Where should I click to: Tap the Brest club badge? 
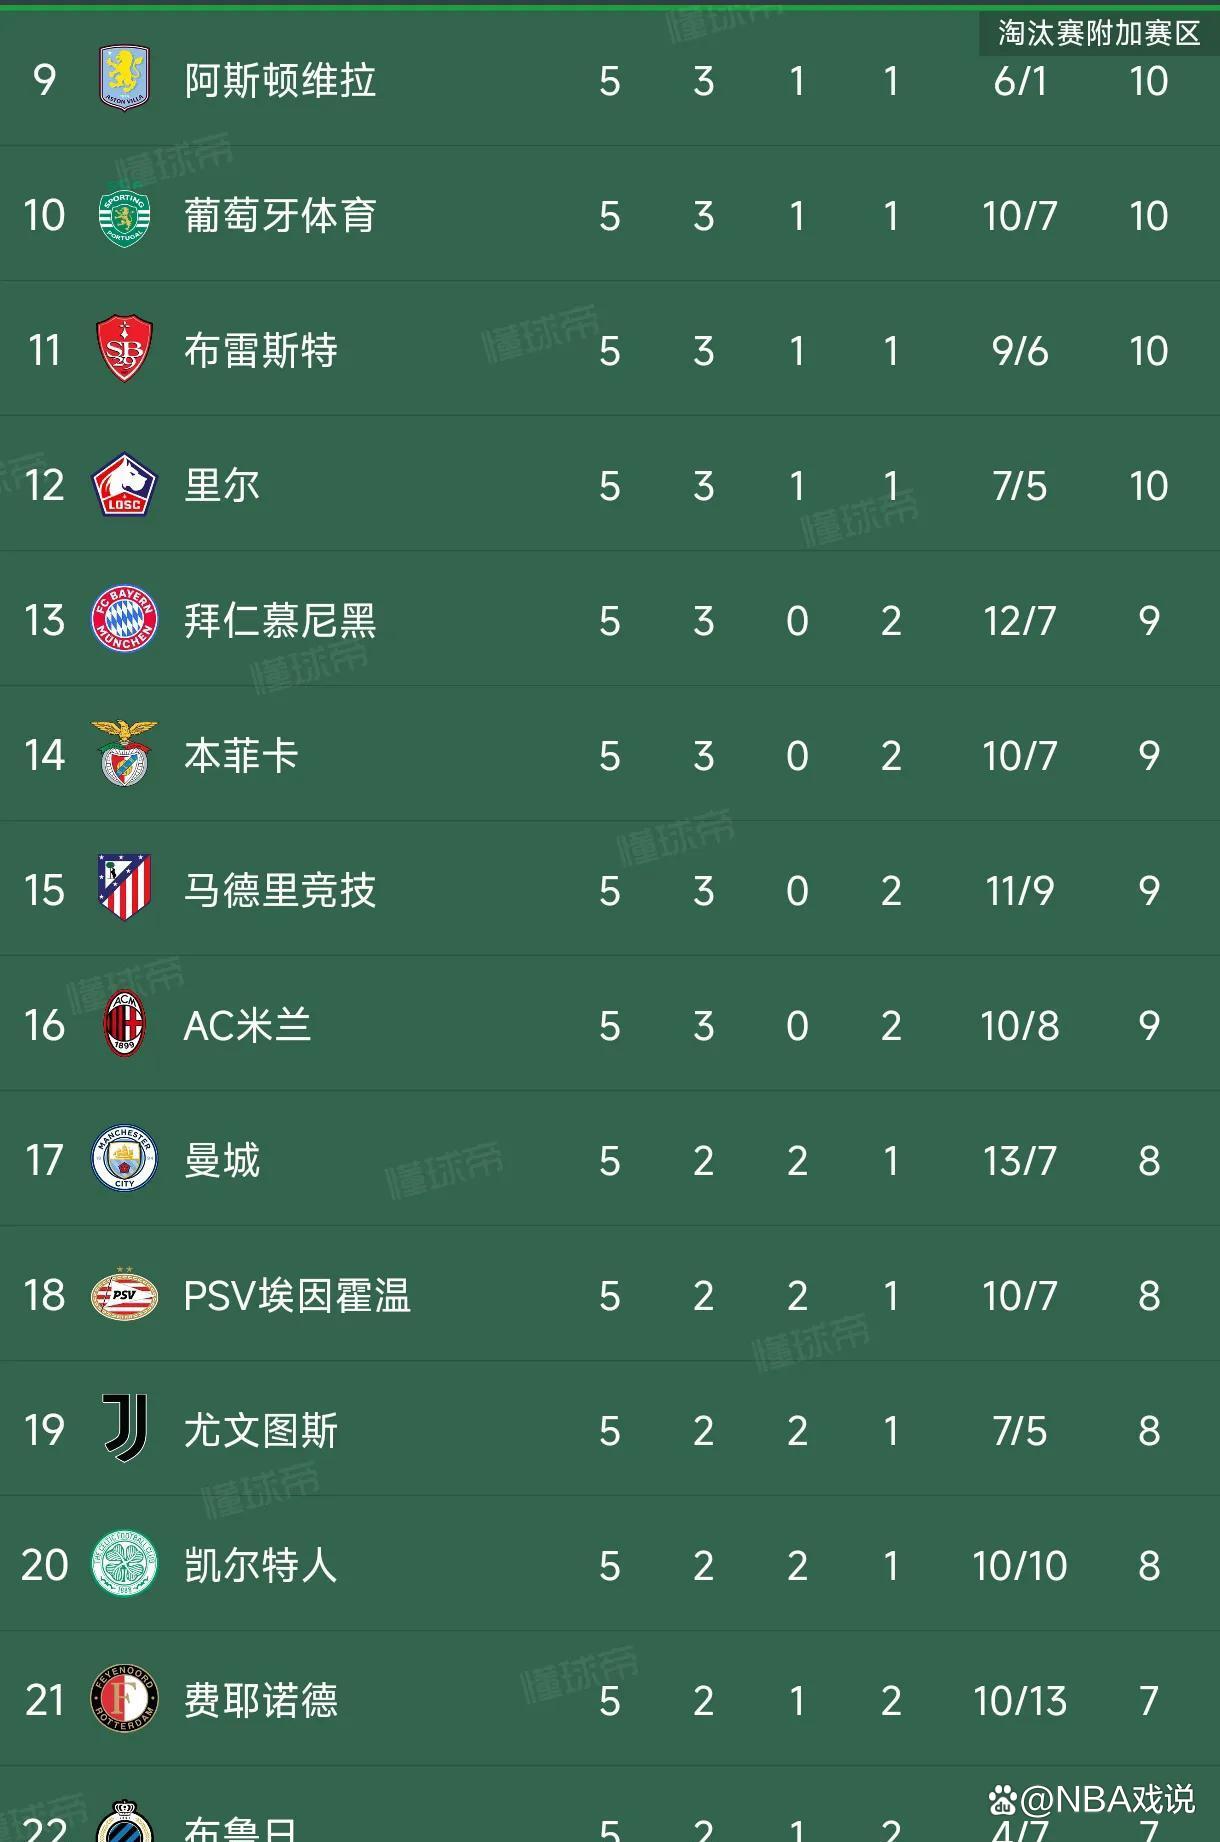[x=124, y=350]
